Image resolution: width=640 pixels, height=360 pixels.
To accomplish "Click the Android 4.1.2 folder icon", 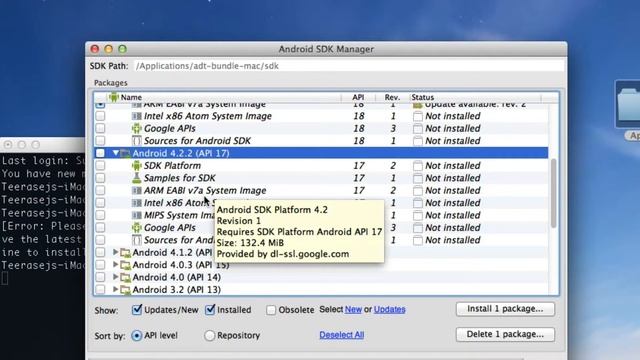I will click(x=126, y=253).
